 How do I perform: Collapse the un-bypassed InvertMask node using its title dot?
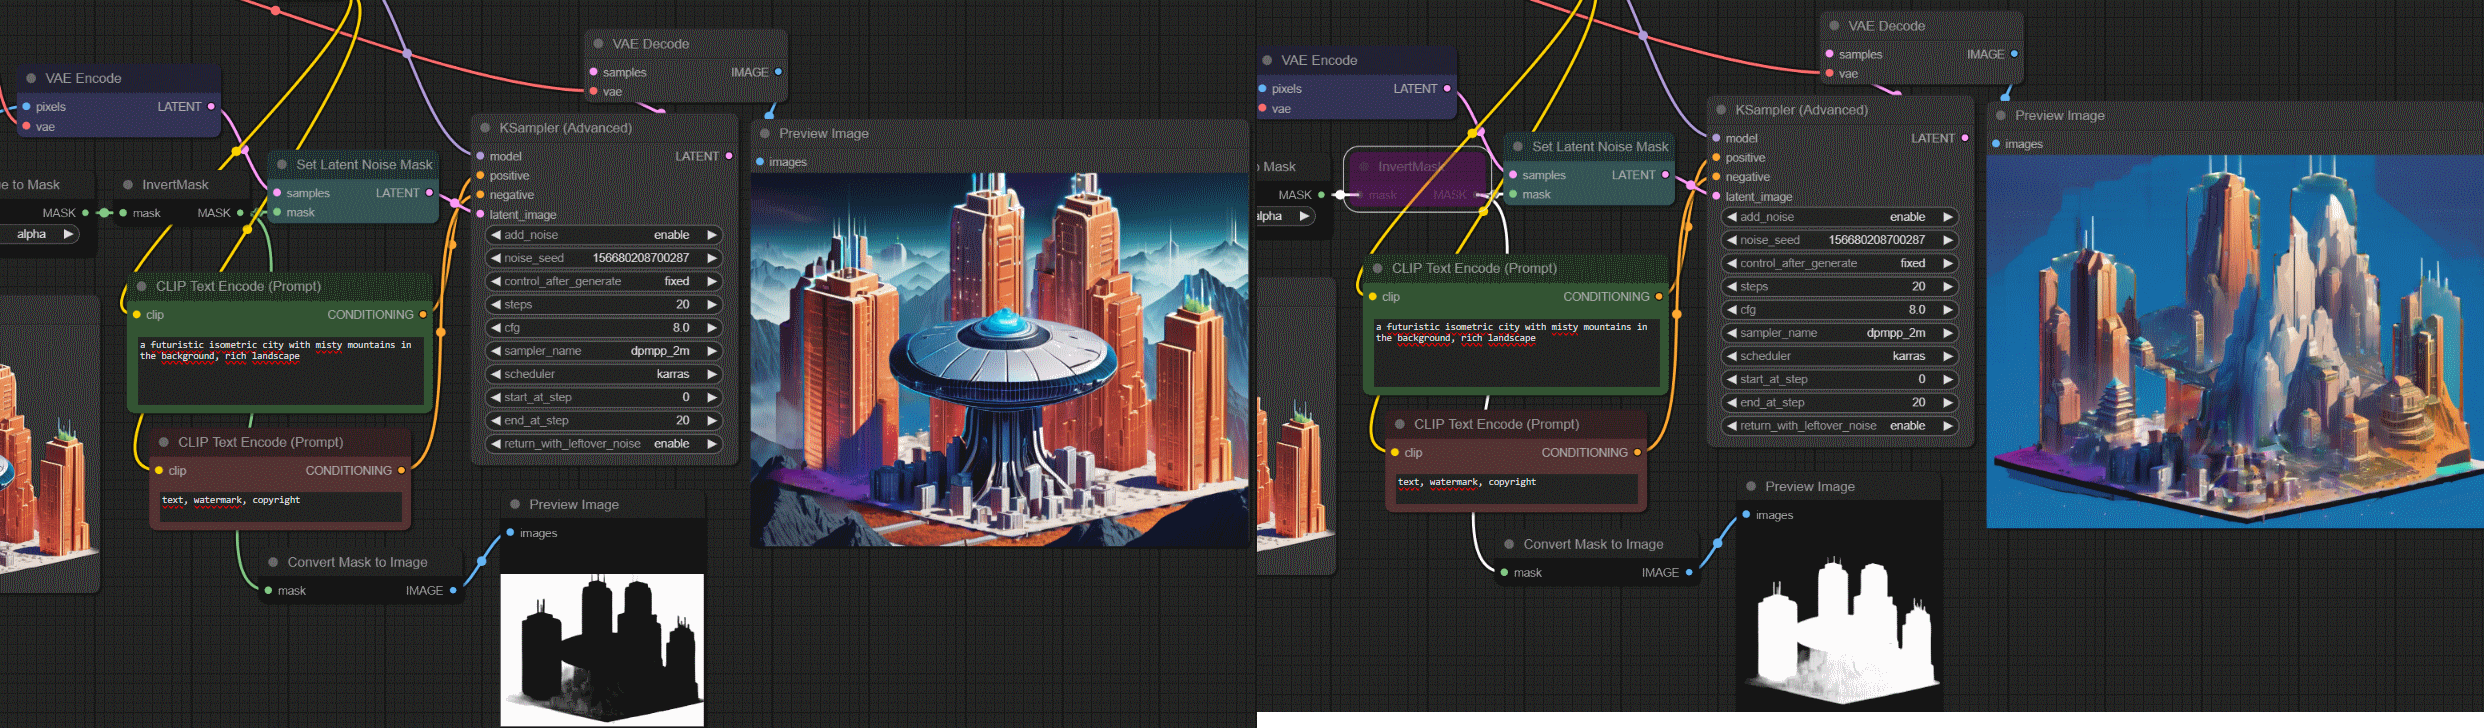pyautogui.click(x=128, y=185)
